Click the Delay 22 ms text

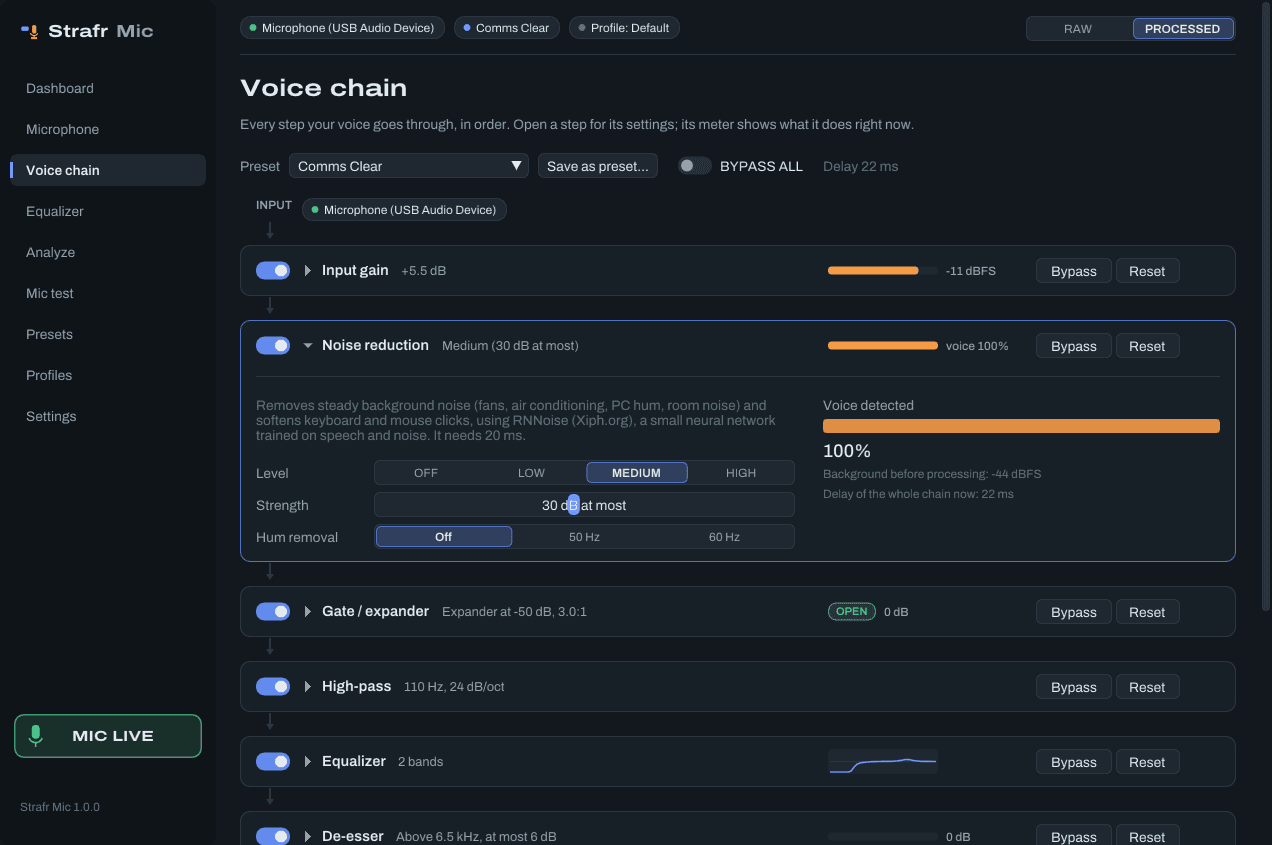[x=860, y=166]
